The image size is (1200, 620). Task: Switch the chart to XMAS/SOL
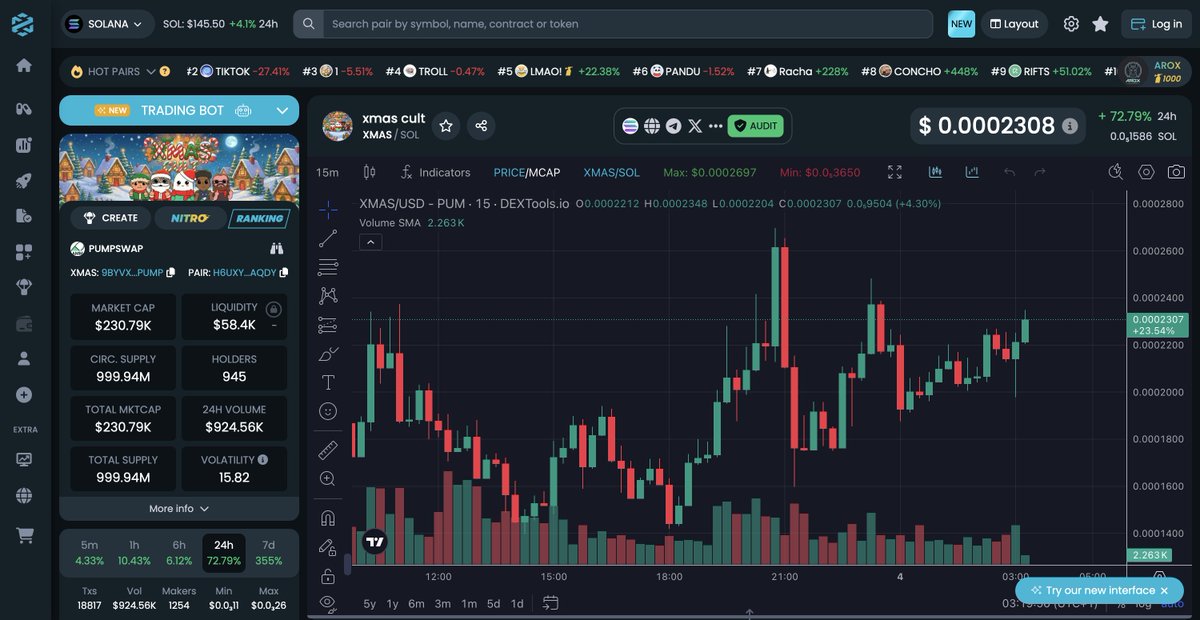pos(611,172)
